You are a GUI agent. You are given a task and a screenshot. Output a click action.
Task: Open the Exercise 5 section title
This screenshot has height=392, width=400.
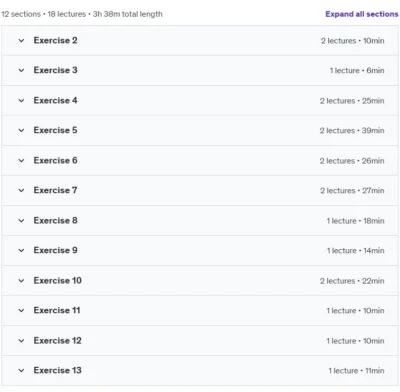(x=55, y=130)
